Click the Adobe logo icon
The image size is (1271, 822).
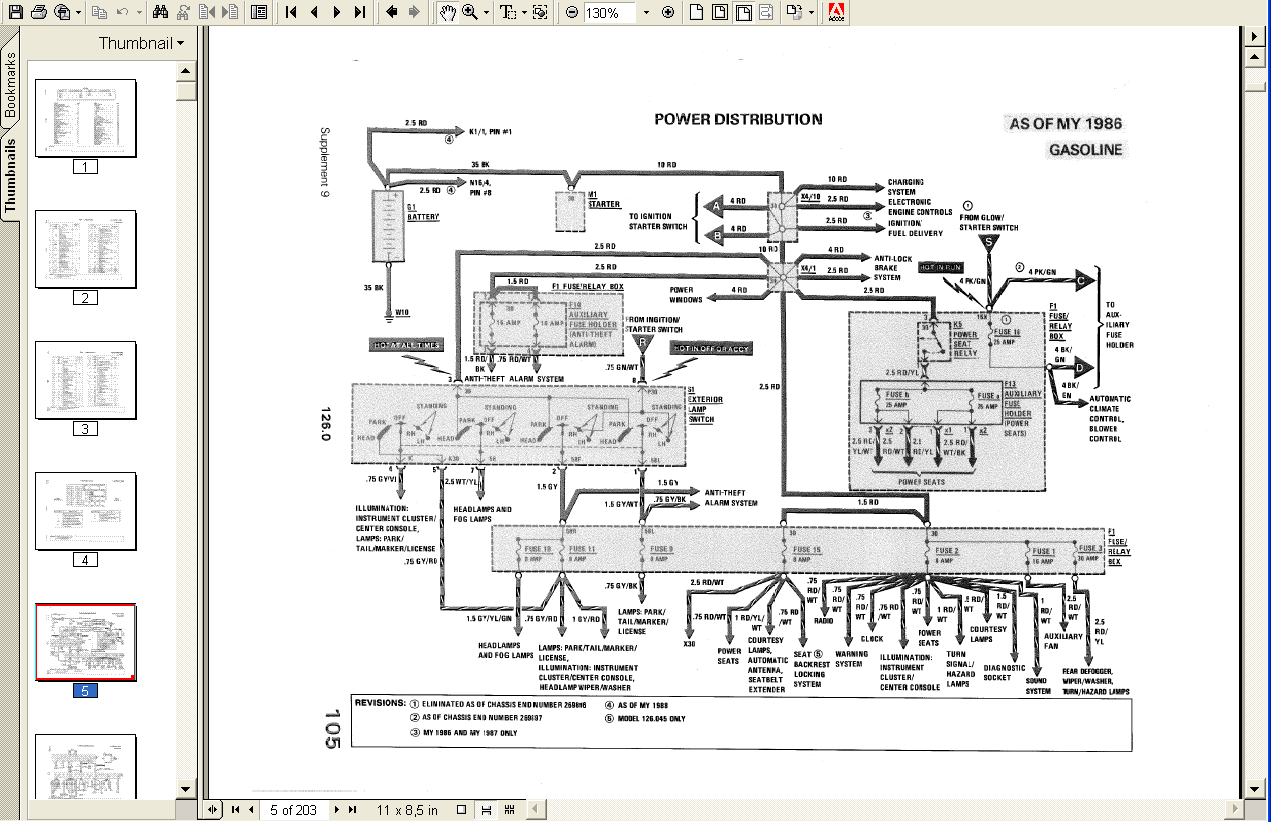point(837,12)
